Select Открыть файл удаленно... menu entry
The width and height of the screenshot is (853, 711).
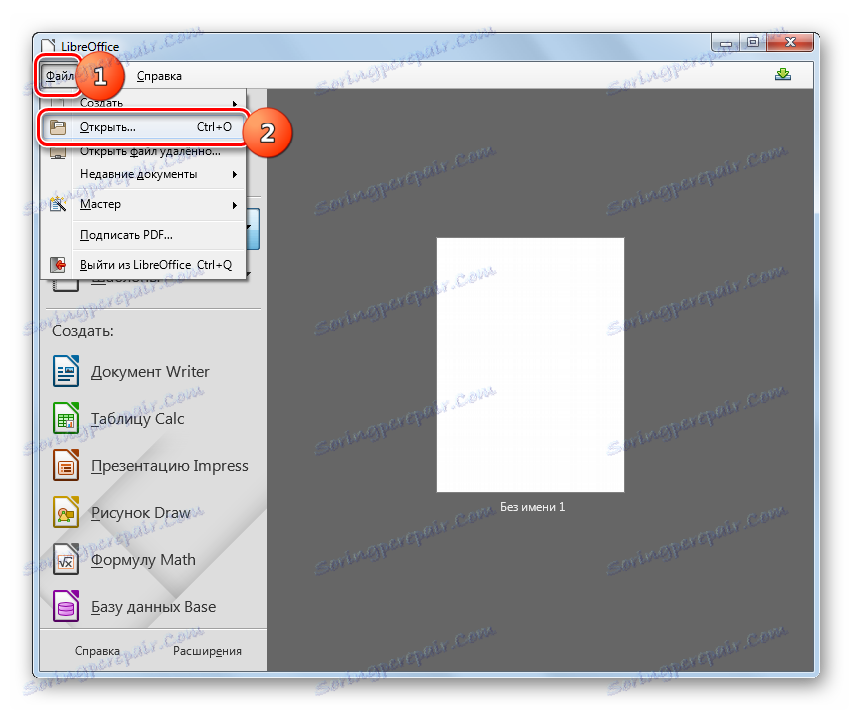click(x=144, y=151)
